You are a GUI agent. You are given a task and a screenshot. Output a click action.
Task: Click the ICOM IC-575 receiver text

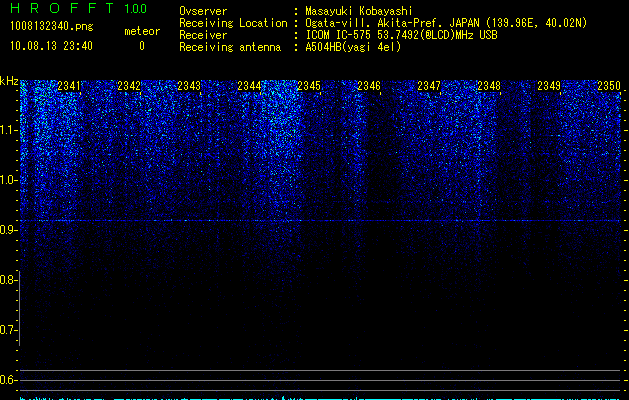(401, 35)
